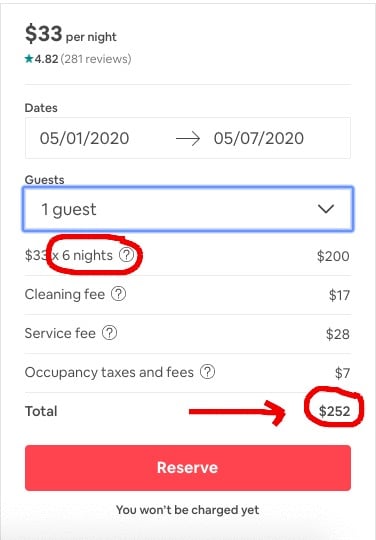Select the check-in date 05/01/2020
376x540 pixels.
pos(84,138)
